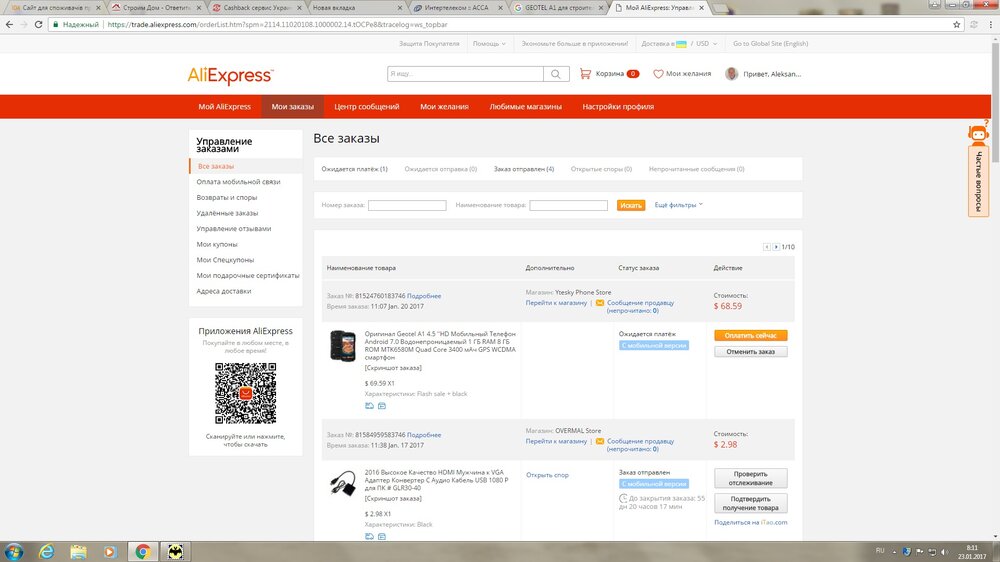Open File Explorer from taskbar
Image resolution: width=1000 pixels, height=562 pixels.
click(x=78, y=552)
